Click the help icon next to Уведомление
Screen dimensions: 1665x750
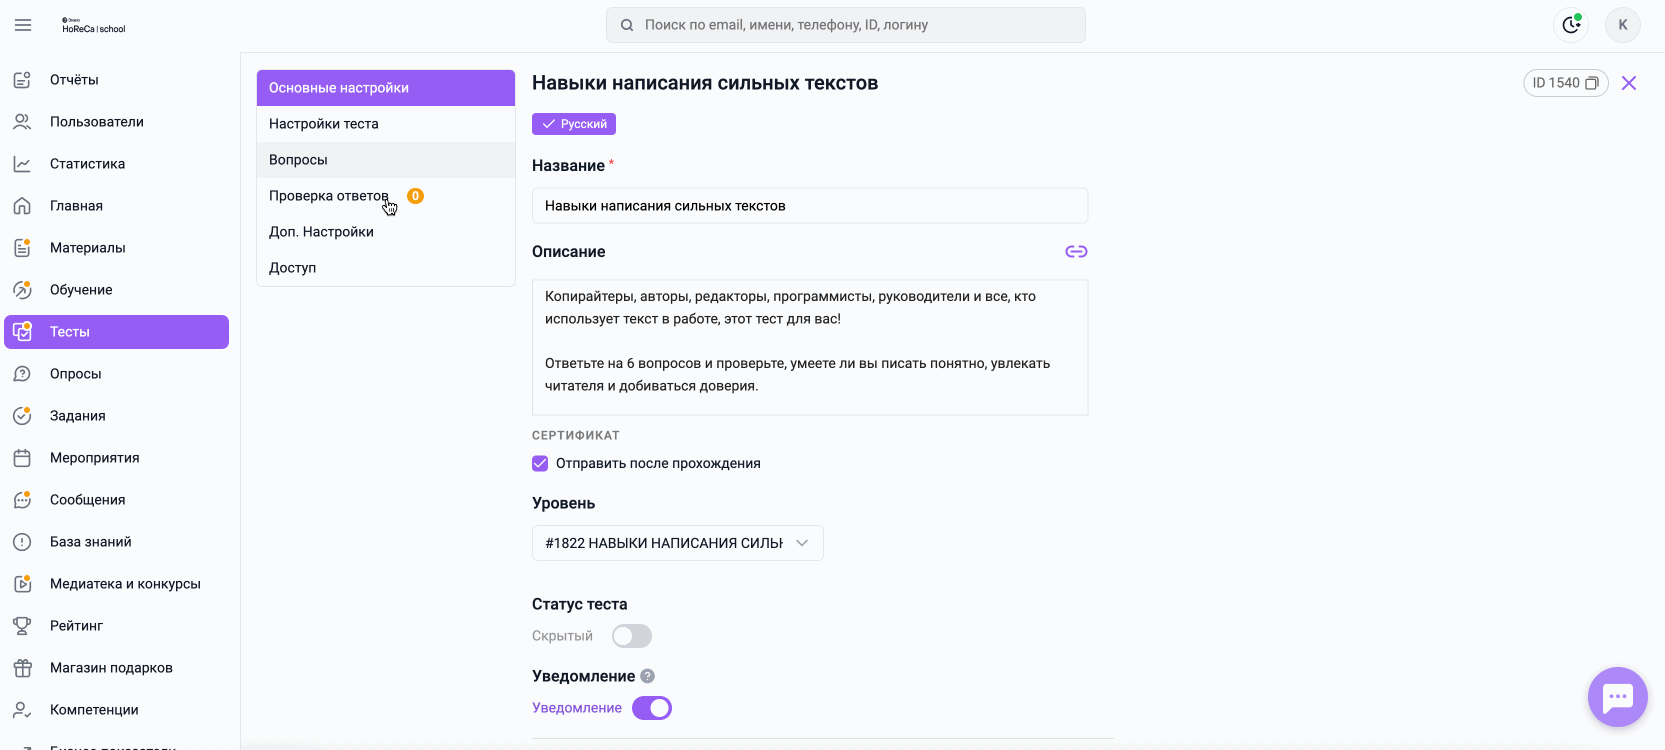point(648,676)
